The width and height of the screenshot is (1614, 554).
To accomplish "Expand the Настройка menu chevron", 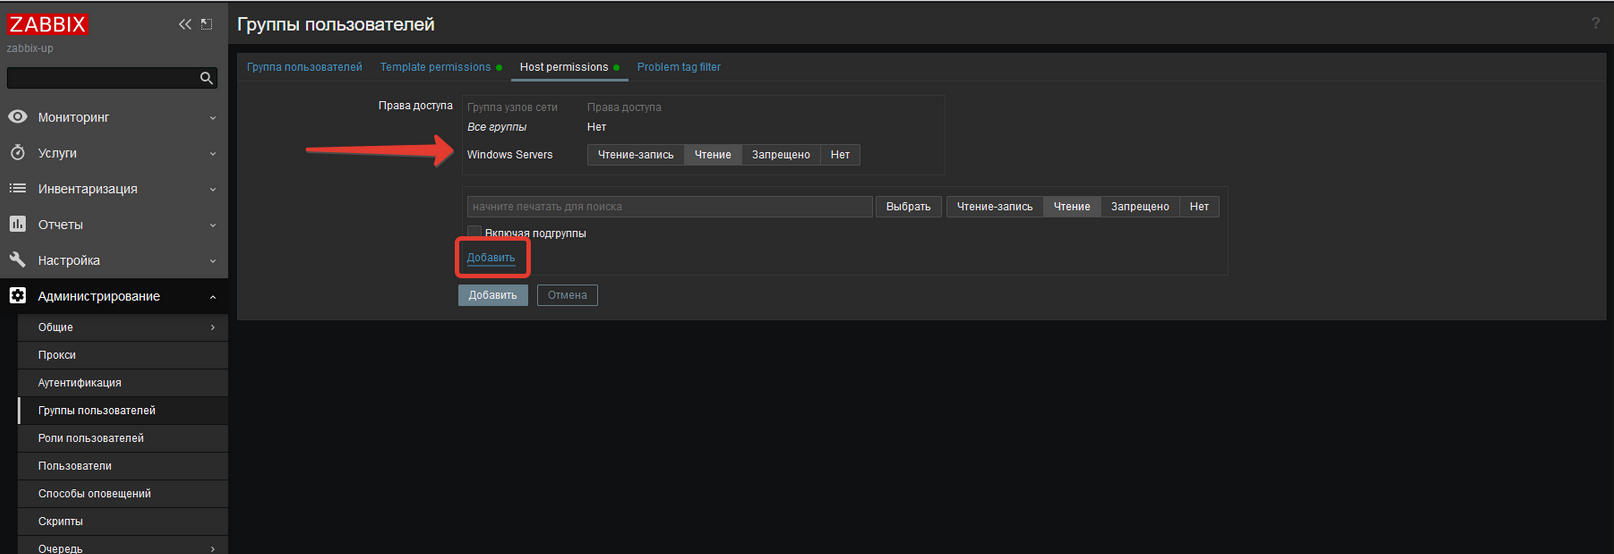I will (x=212, y=261).
